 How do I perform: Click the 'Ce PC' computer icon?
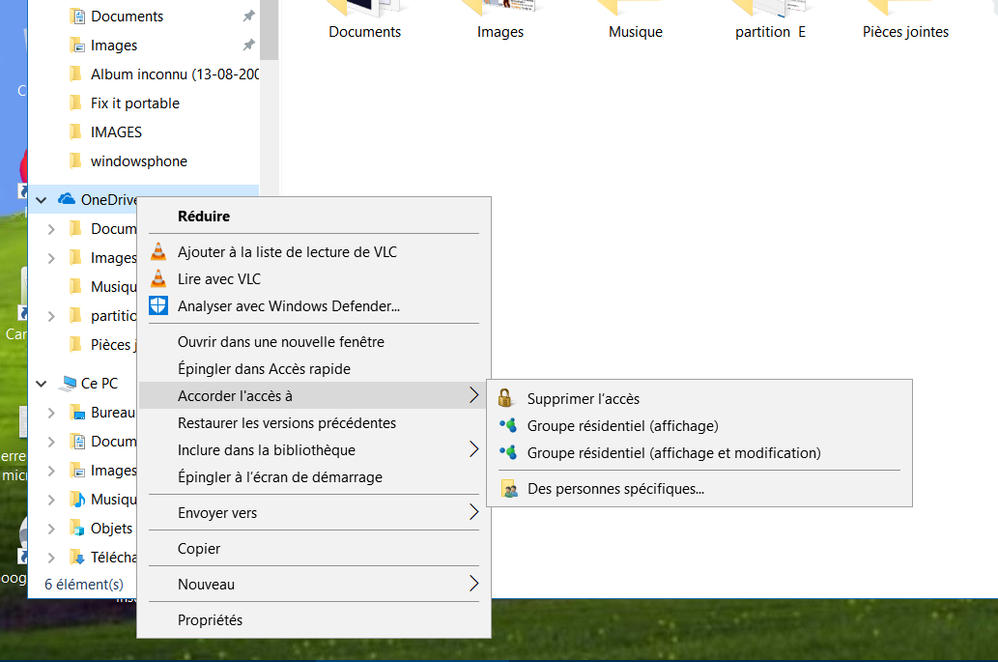coord(68,383)
